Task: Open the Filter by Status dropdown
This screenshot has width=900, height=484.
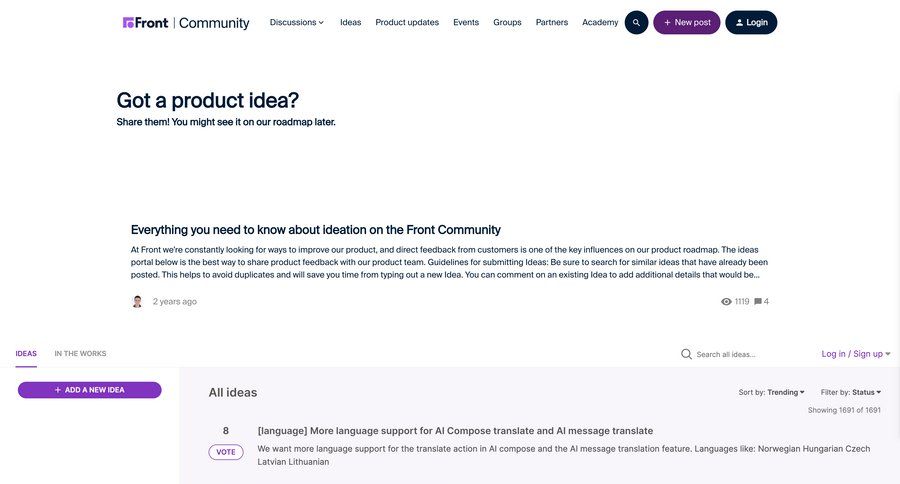Action: (851, 392)
